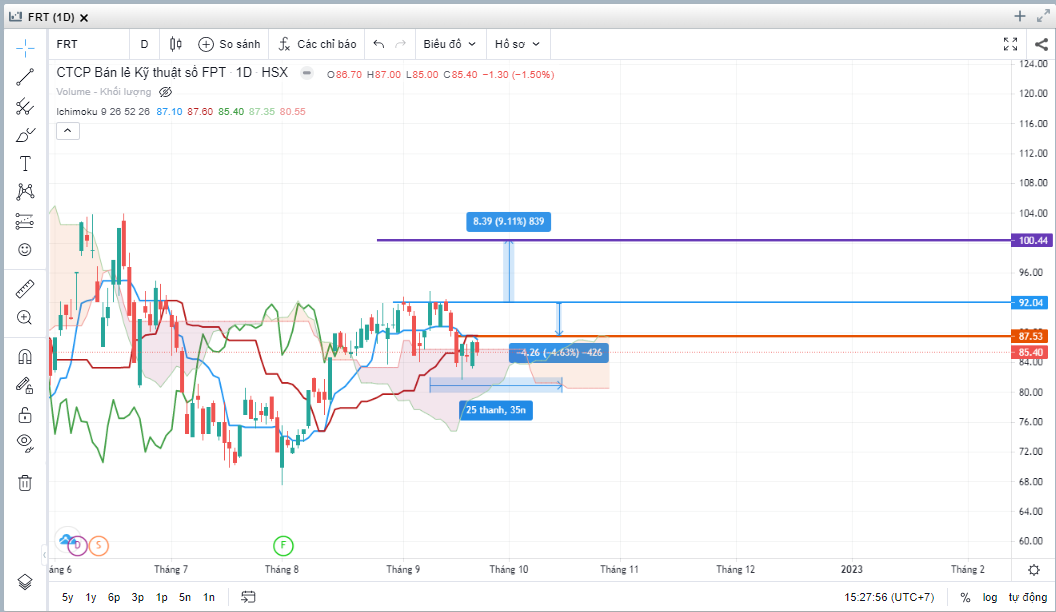Click the trash icon to remove drawings
The width and height of the screenshot is (1056, 612).
click(25, 483)
